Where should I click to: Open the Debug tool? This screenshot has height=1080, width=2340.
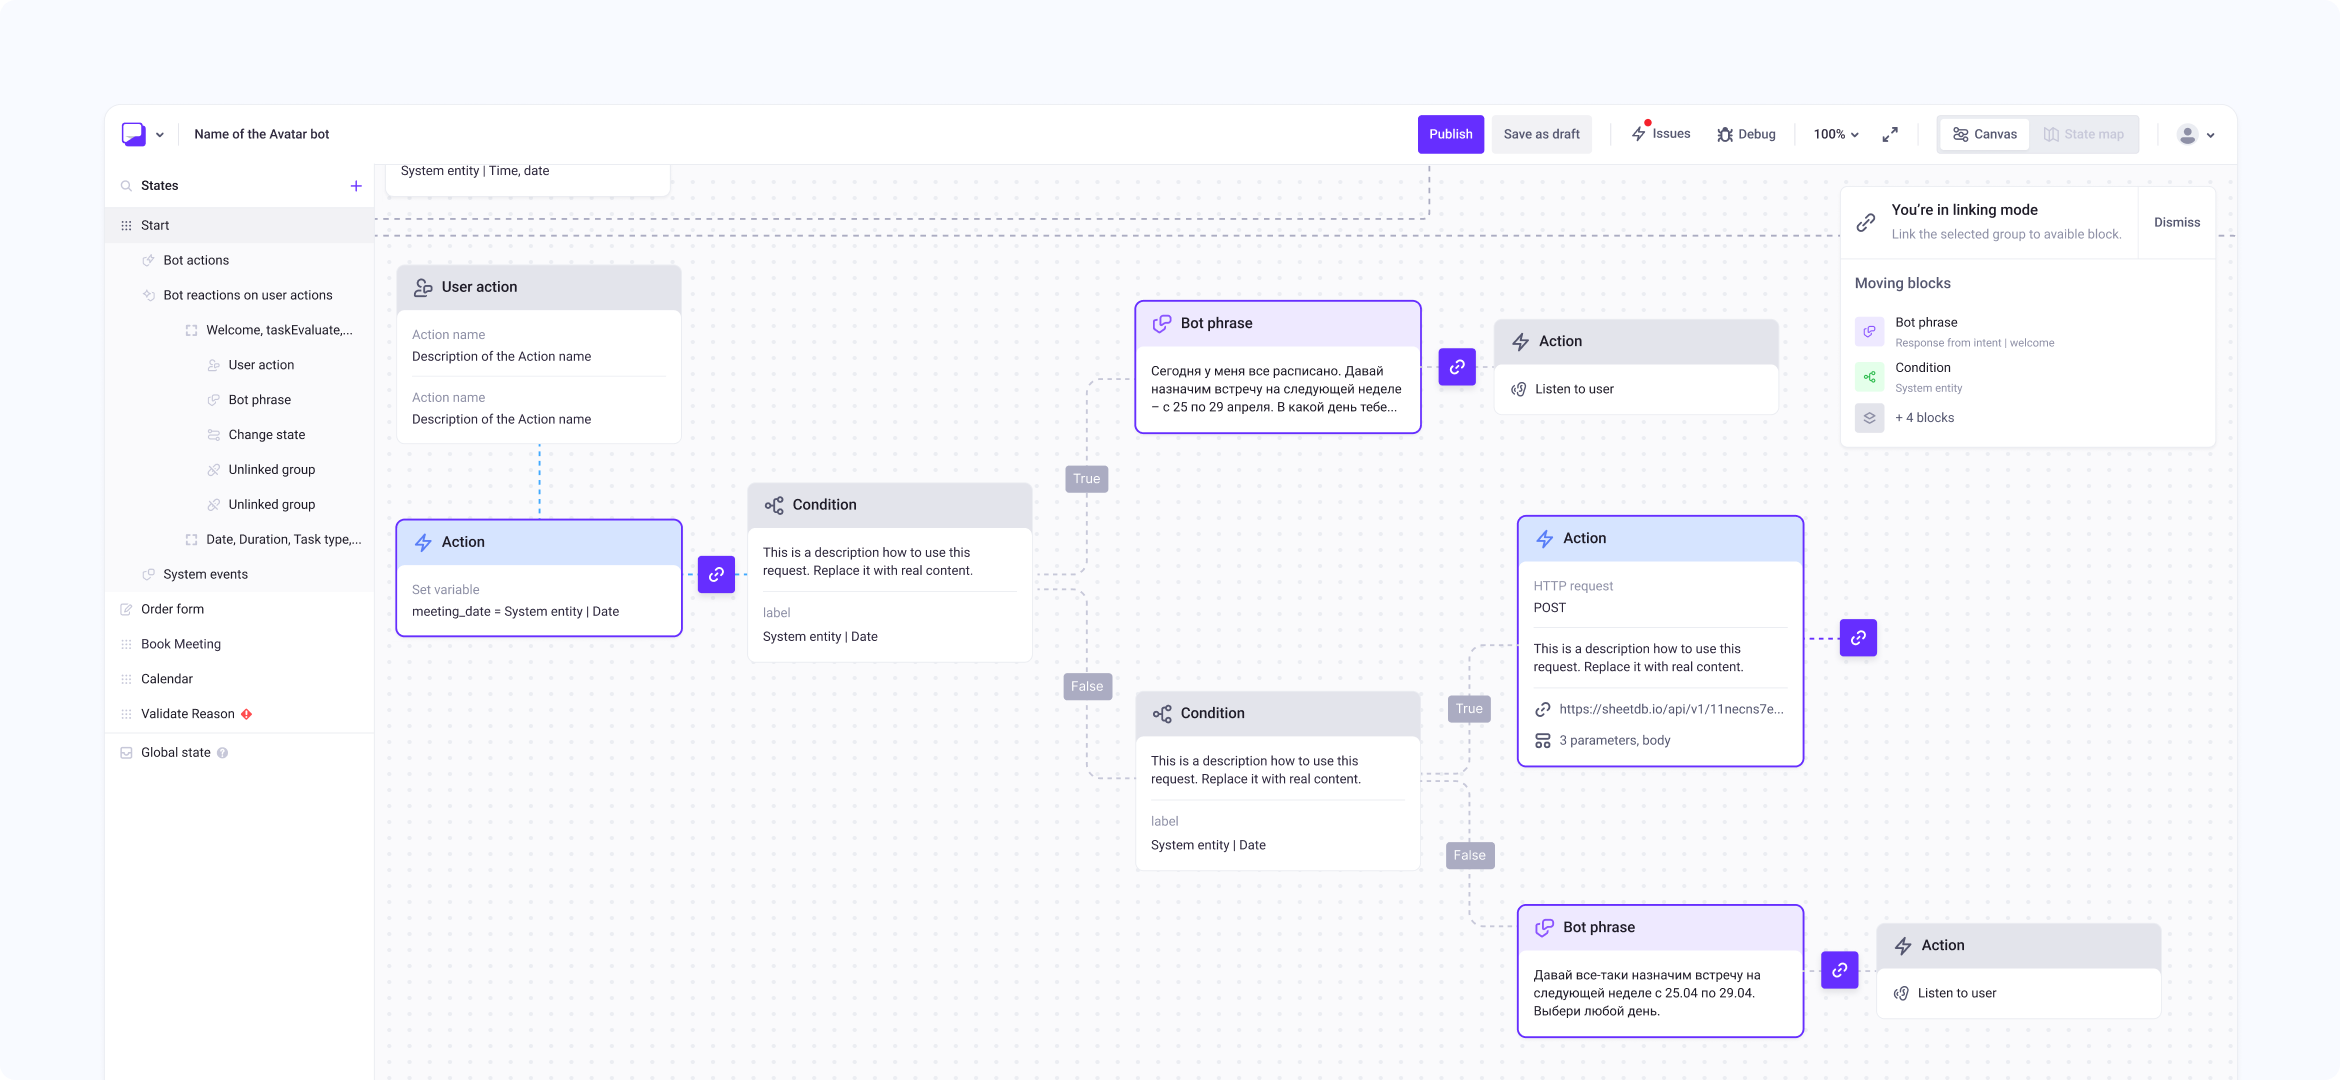click(x=1747, y=134)
